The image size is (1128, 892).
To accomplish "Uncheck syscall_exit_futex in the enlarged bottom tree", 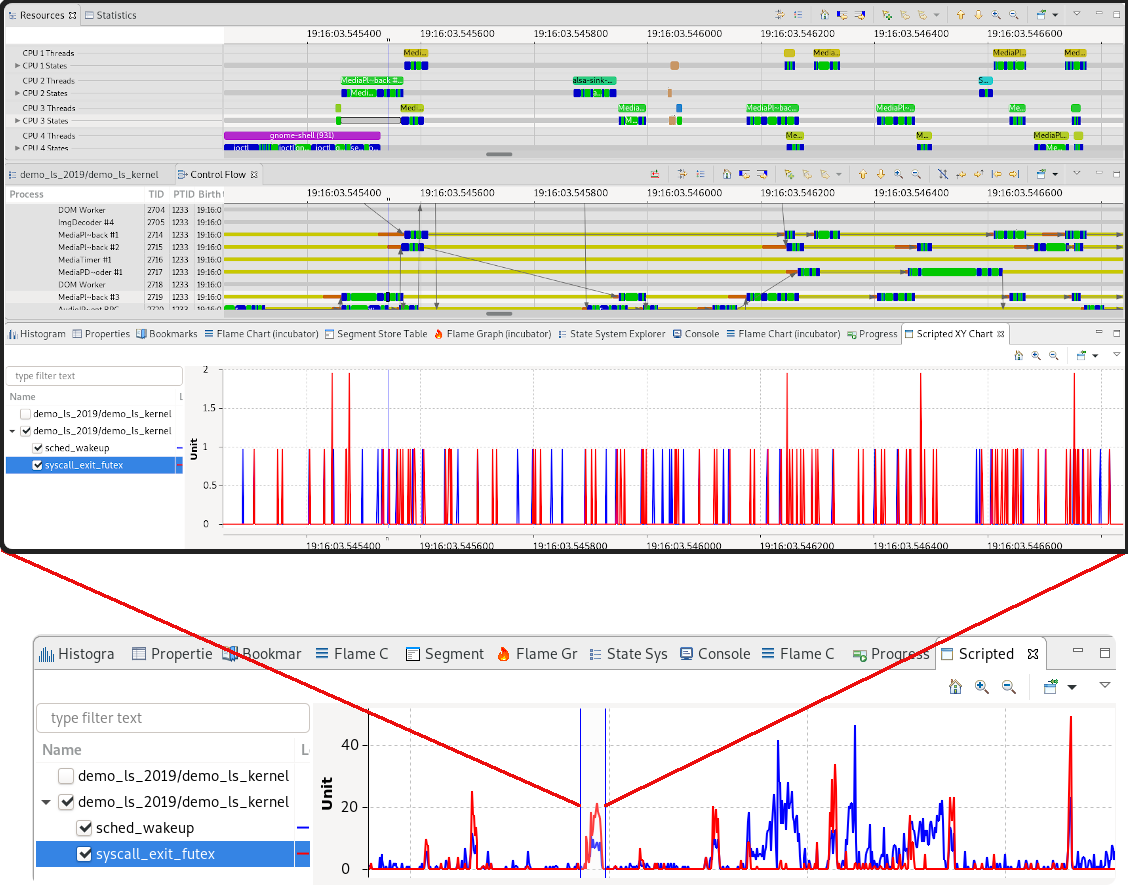I will point(84,854).
